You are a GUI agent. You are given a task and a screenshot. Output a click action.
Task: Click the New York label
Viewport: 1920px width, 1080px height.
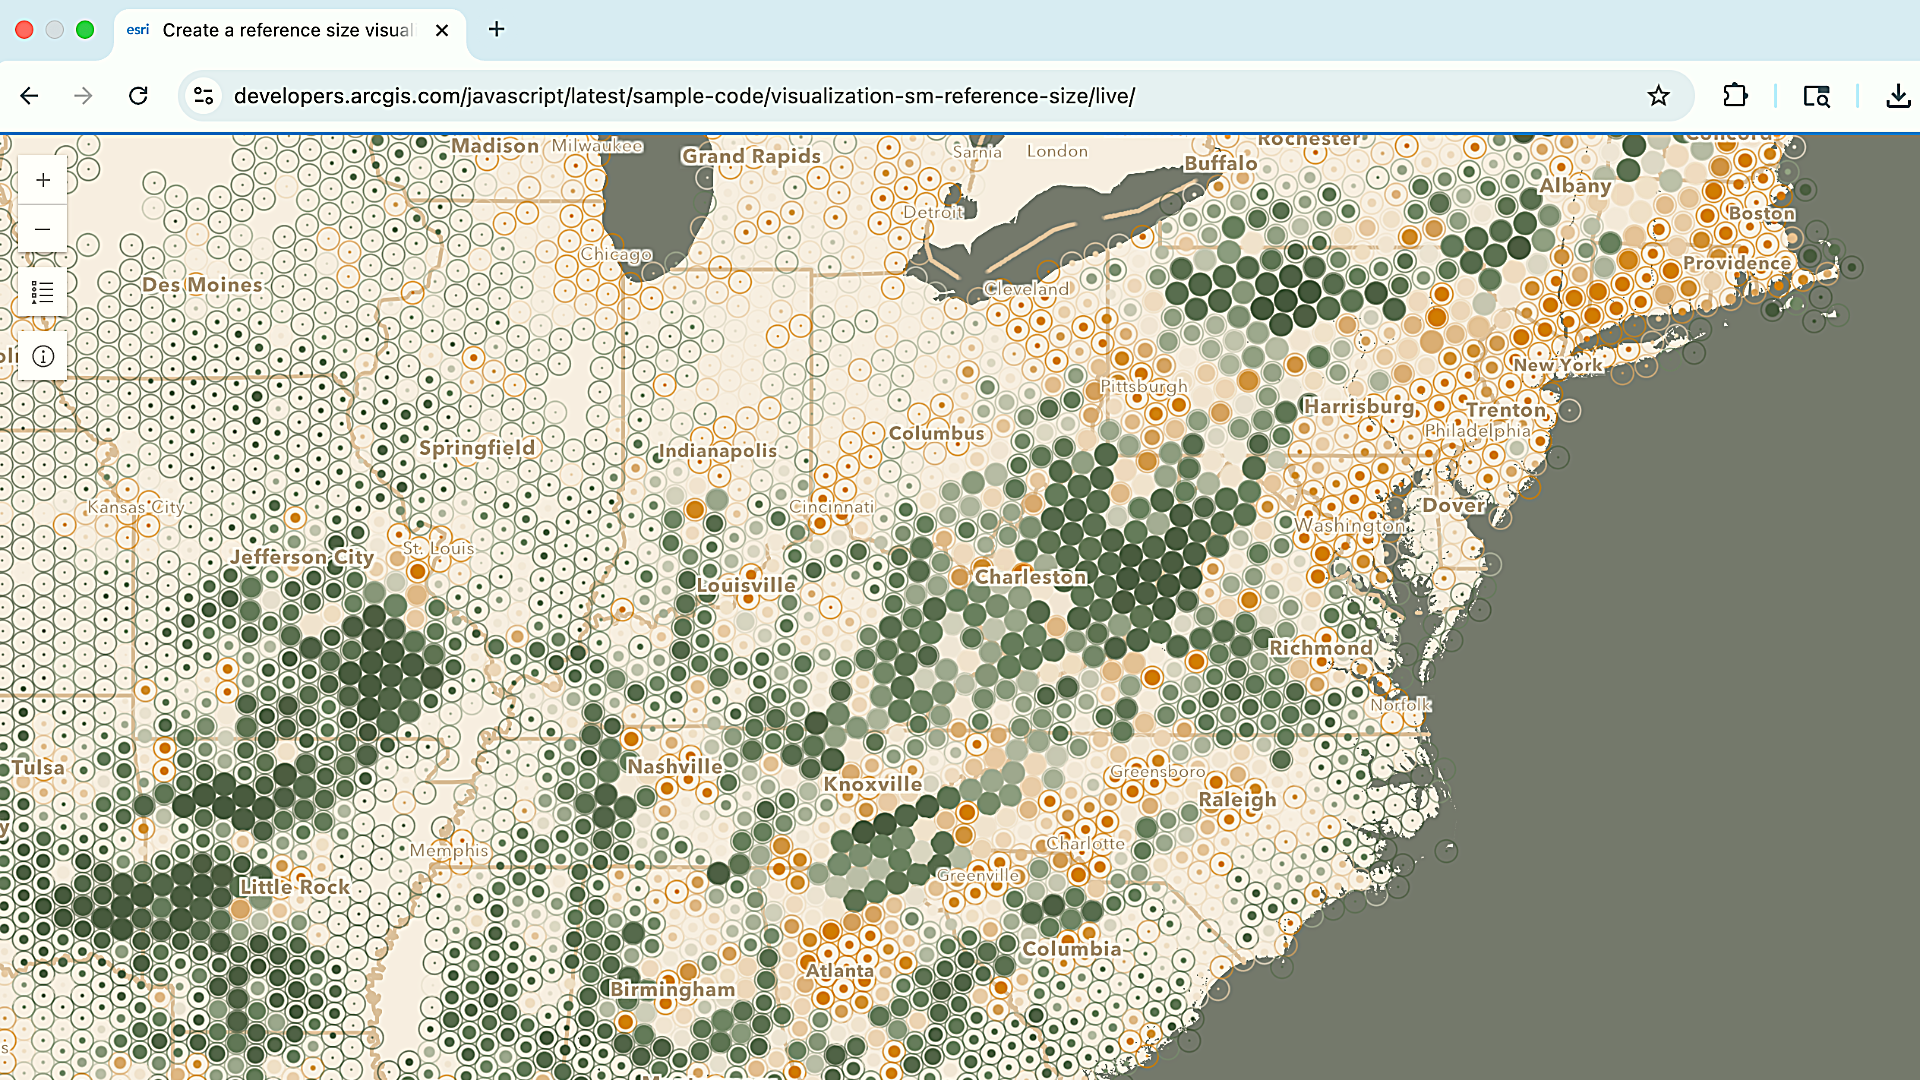[x=1557, y=365]
